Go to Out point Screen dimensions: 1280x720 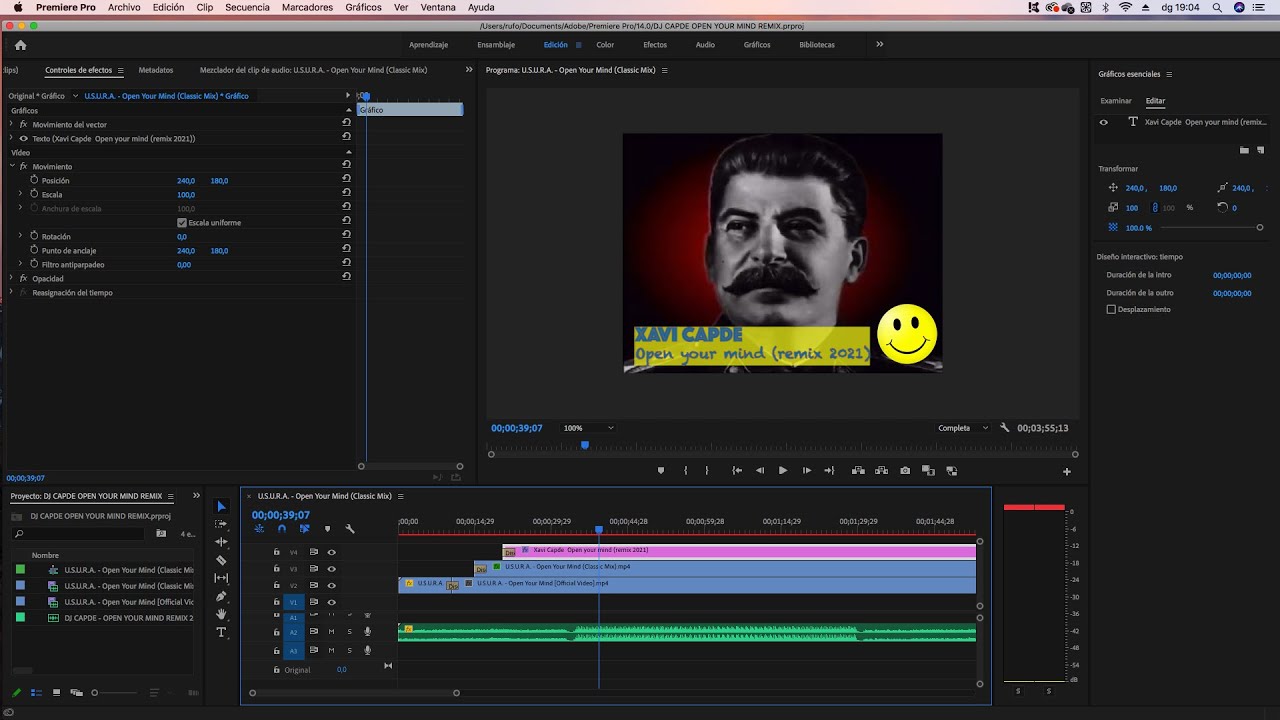[x=829, y=470]
